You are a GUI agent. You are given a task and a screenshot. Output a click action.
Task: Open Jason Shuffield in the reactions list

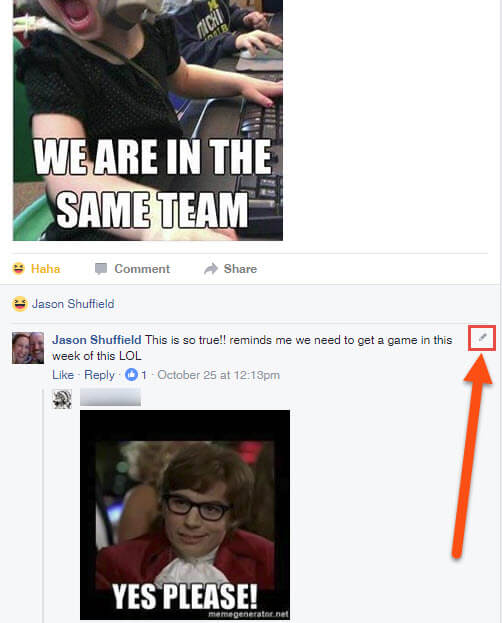coord(73,304)
